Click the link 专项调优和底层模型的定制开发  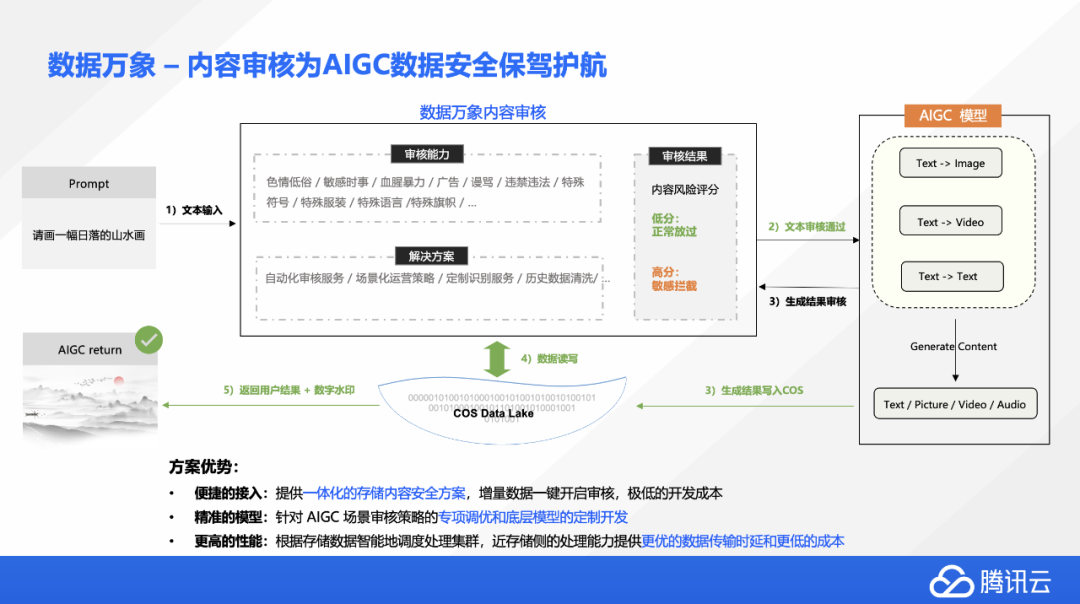coord(533,517)
